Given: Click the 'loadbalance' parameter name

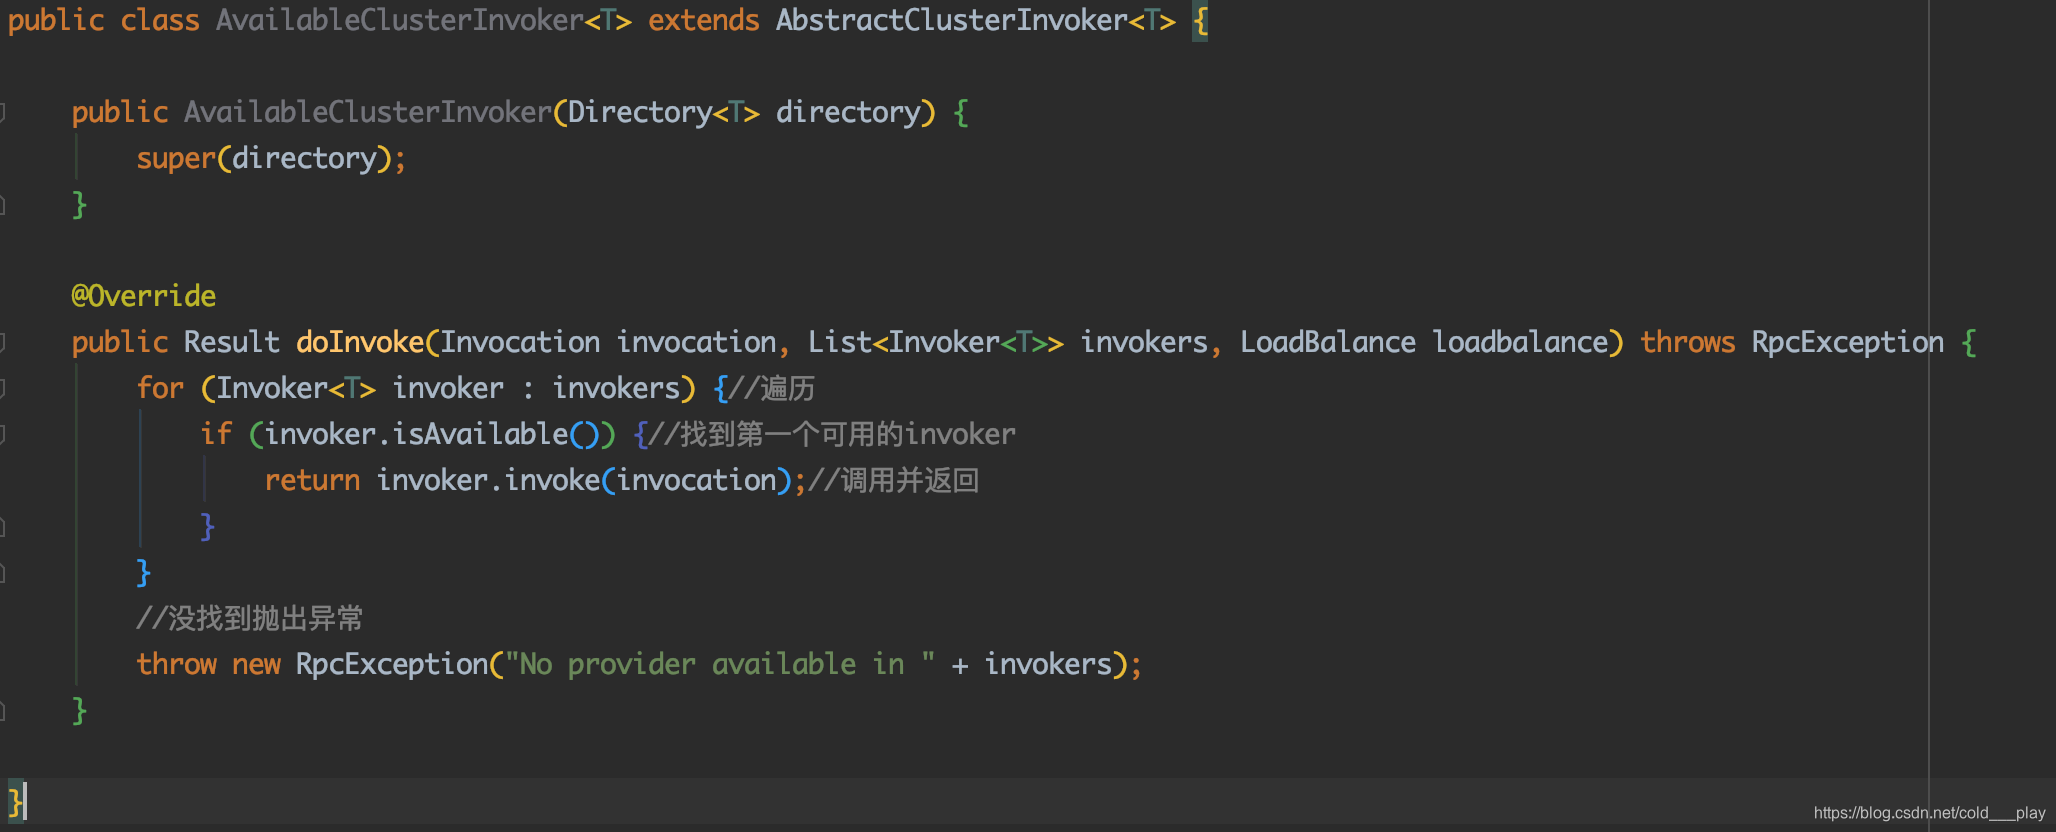Looking at the screenshot, I should (1520, 342).
